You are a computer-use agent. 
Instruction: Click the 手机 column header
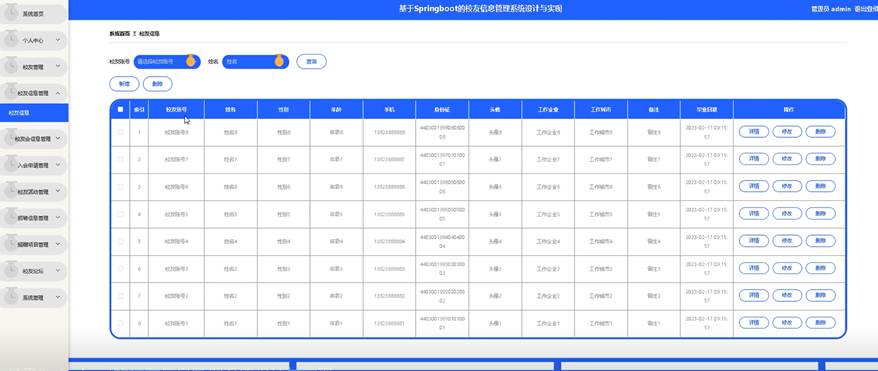click(x=389, y=110)
